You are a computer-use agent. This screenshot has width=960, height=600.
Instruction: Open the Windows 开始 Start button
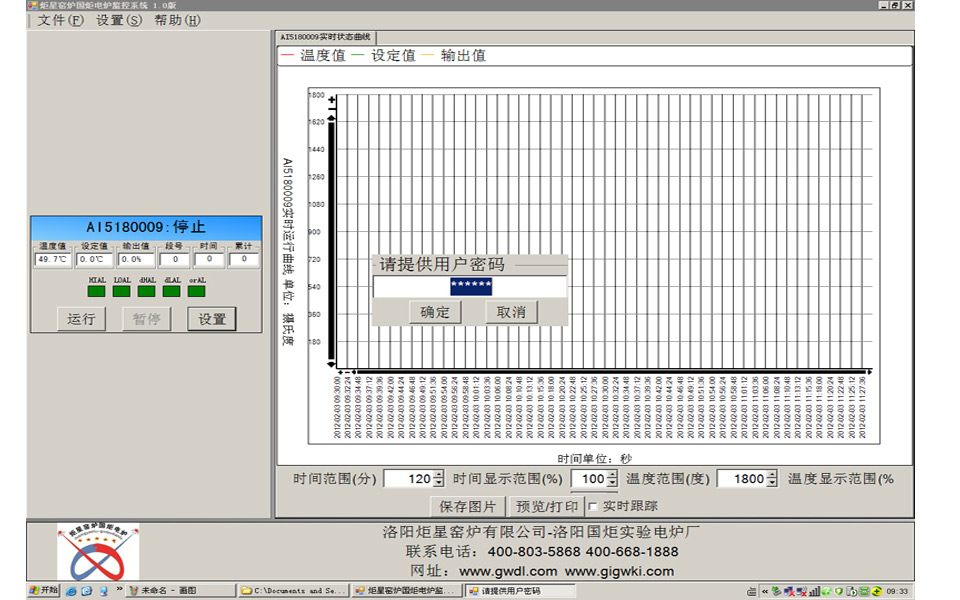click(x=43, y=591)
